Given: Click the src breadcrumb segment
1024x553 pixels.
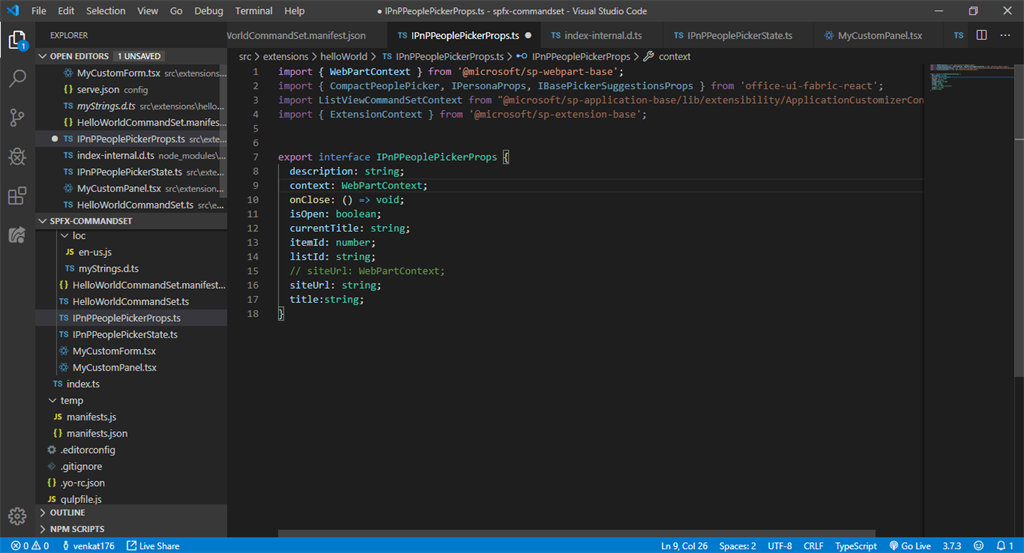Looking at the screenshot, I should [244, 57].
